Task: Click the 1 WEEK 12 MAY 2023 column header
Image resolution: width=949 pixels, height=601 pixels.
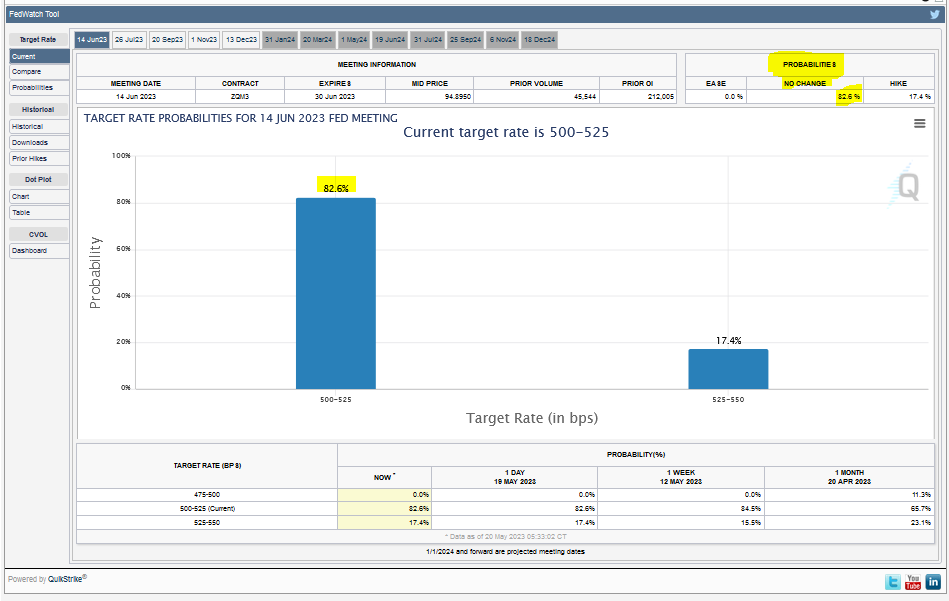Action: [681, 477]
